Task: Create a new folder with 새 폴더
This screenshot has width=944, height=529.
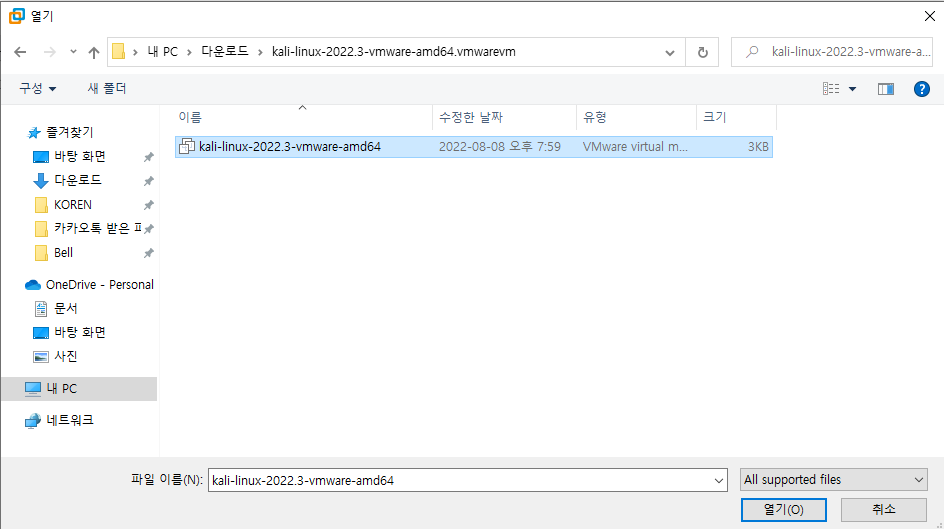Action: [x=107, y=88]
